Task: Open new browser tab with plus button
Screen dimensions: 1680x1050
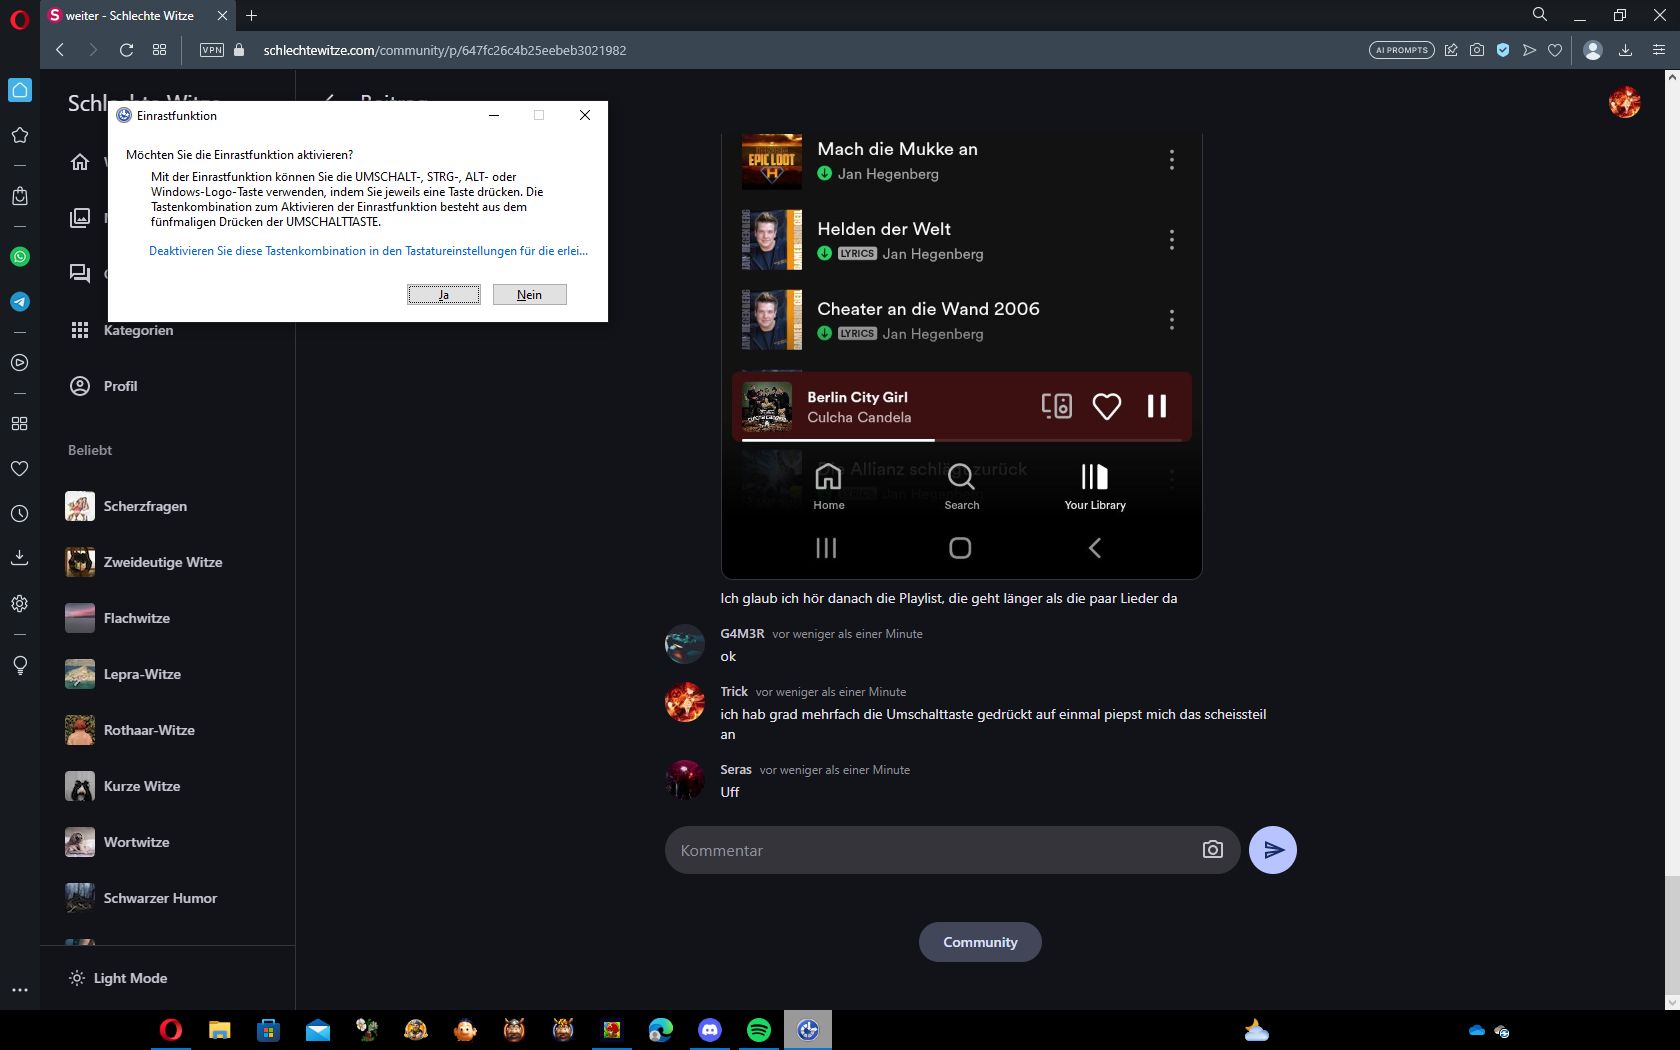Action: (x=252, y=16)
